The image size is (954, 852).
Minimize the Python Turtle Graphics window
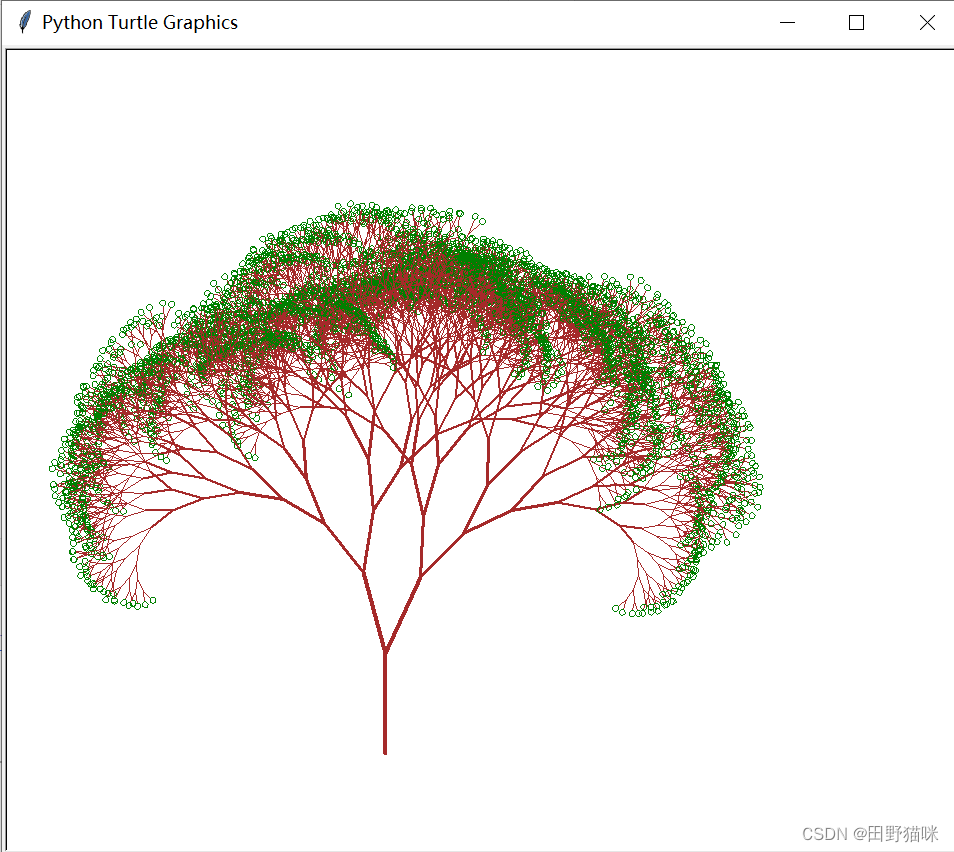click(x=787, y=23)
